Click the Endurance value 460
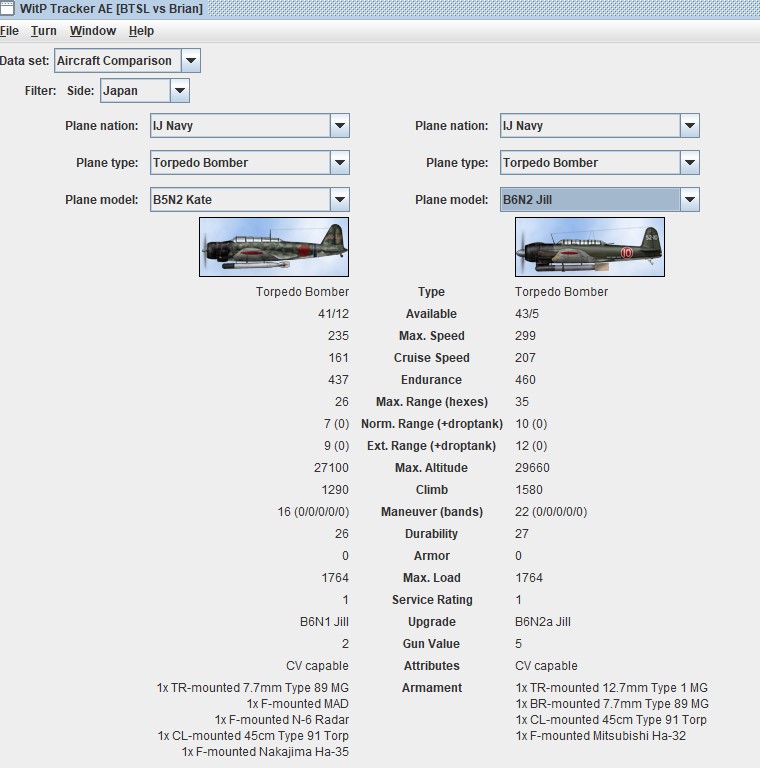Screen dimensions: 760x768 tap(525, 380)
